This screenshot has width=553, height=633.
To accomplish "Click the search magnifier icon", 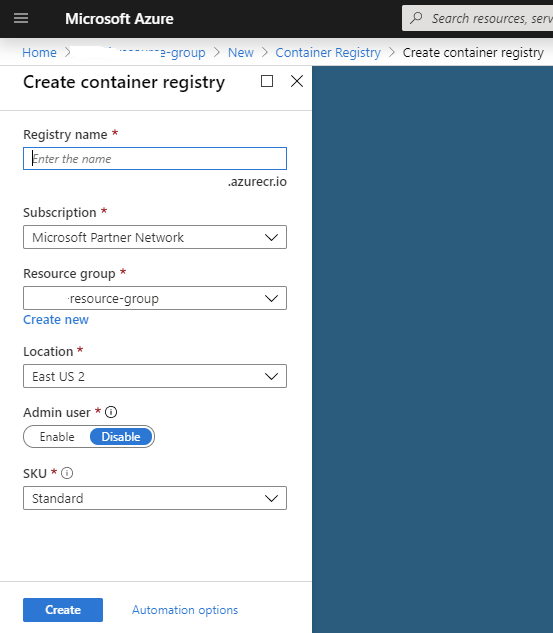I will [x=416, y=18].
